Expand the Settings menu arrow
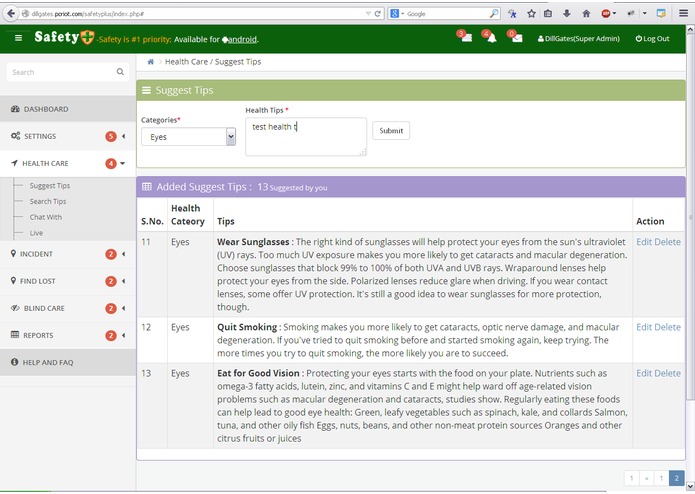Image resolution: width=695 pixels, height=494 pixels. [x=124, y=136]
